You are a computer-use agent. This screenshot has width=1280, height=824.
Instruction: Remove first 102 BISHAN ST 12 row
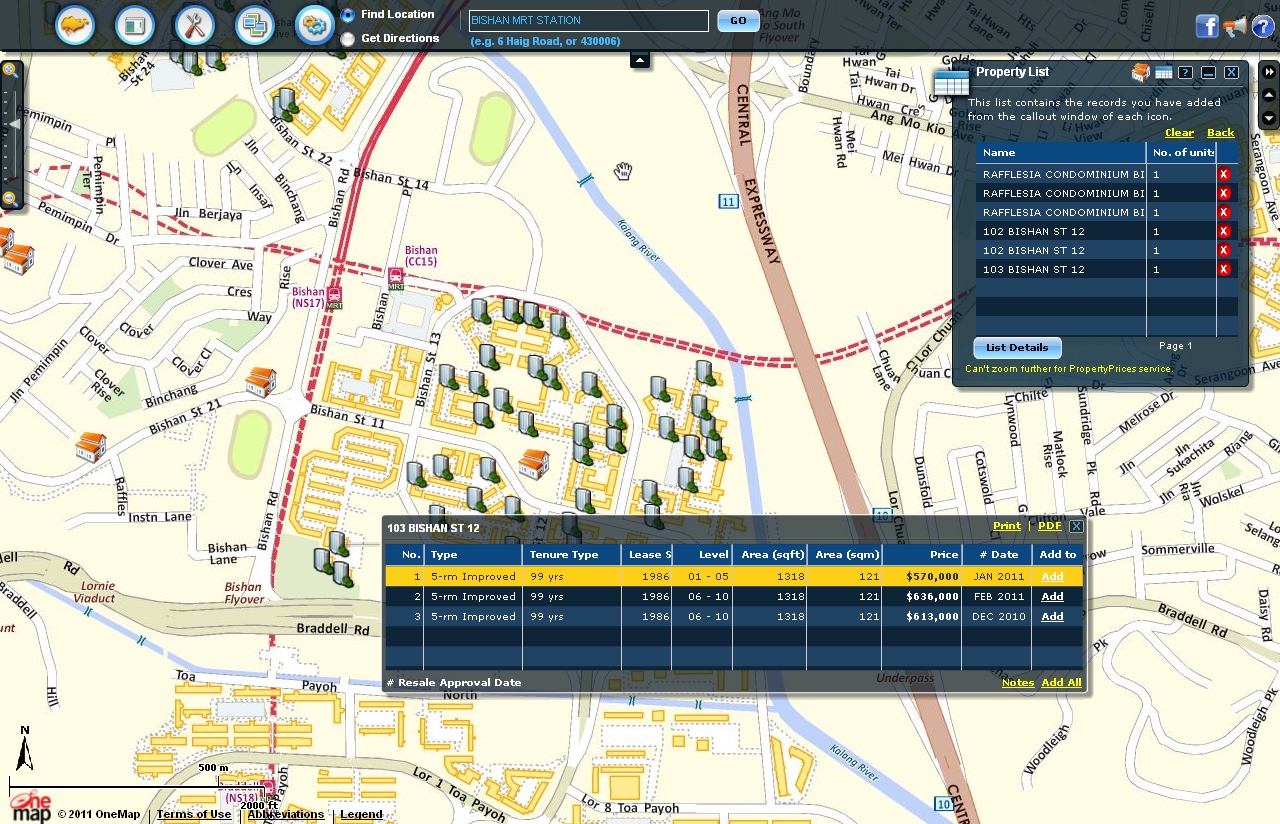tap(1223, 231)
